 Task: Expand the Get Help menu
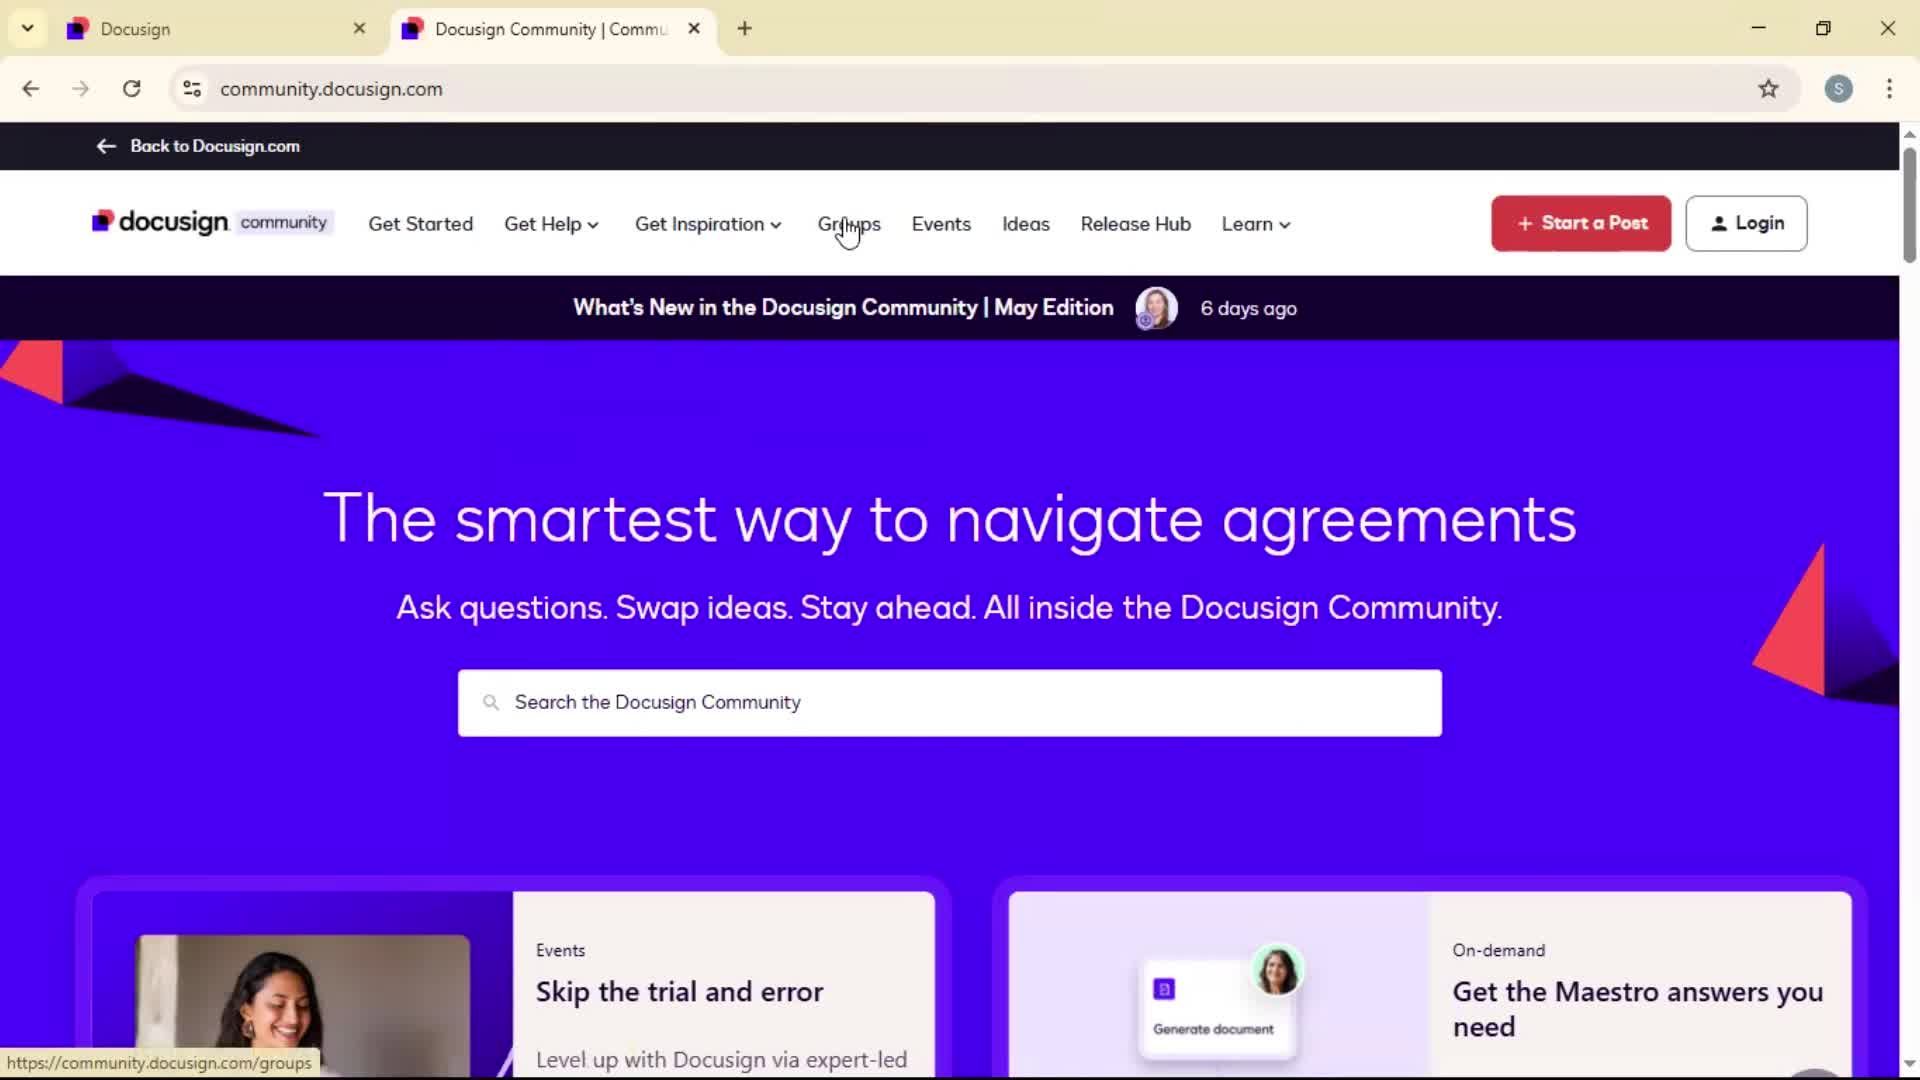coord(551,224)
